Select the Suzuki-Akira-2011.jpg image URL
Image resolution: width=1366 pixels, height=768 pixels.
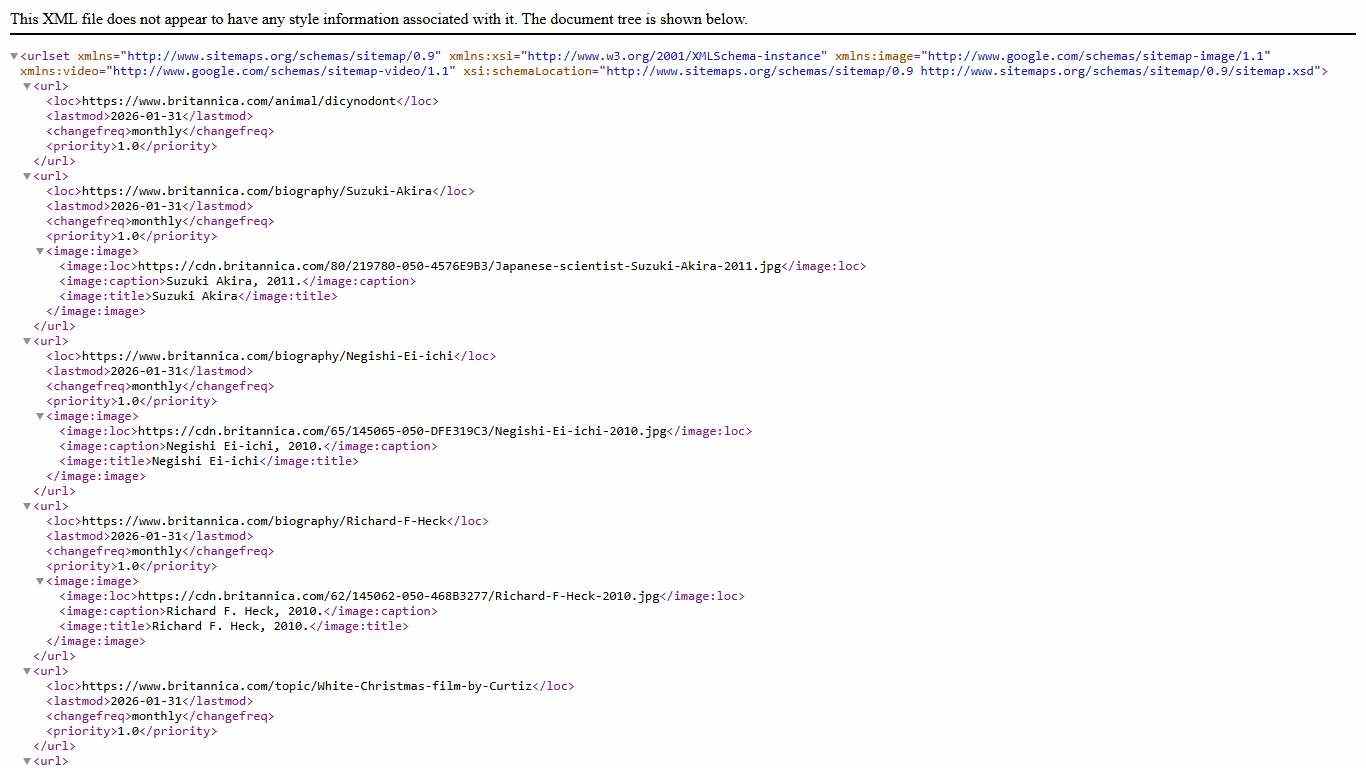(463, 266)
